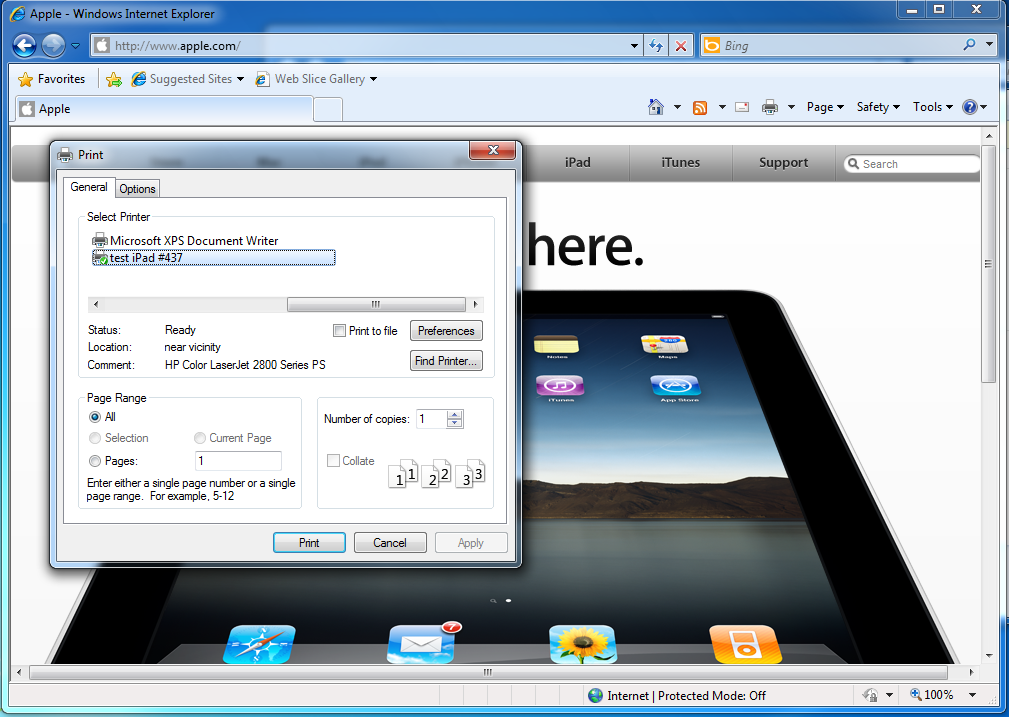The width and height of the screenshot is (1009, 717).
Task: Open the zoom level dropdown arrow
Action: pos(972,695)
